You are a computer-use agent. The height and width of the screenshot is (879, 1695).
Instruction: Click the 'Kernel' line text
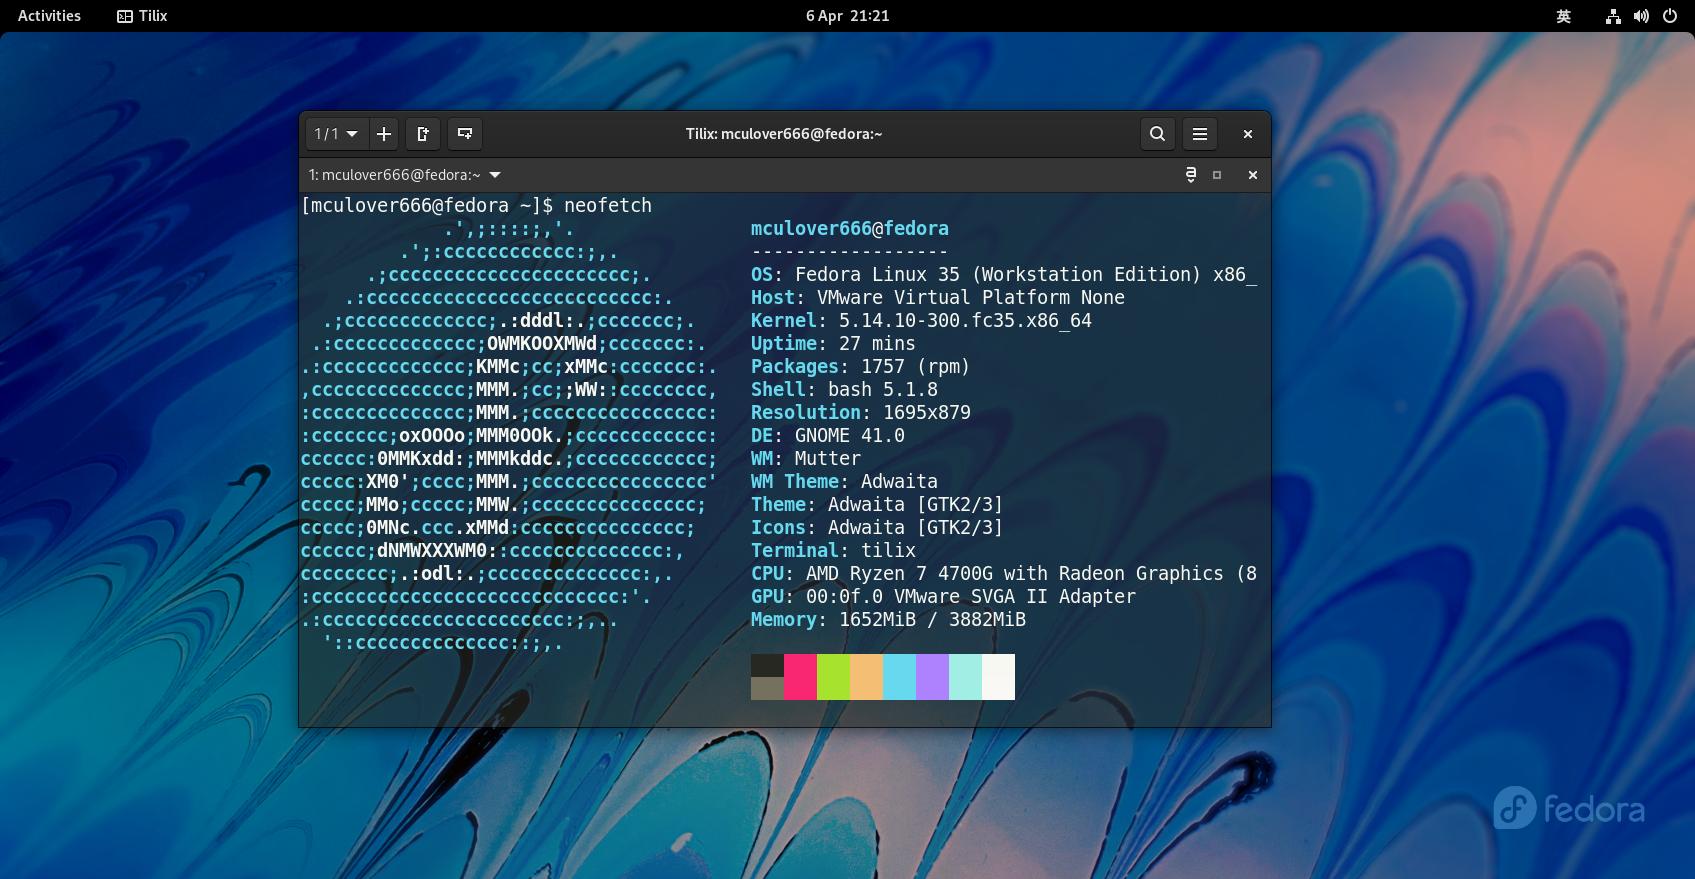coord(921,321)
